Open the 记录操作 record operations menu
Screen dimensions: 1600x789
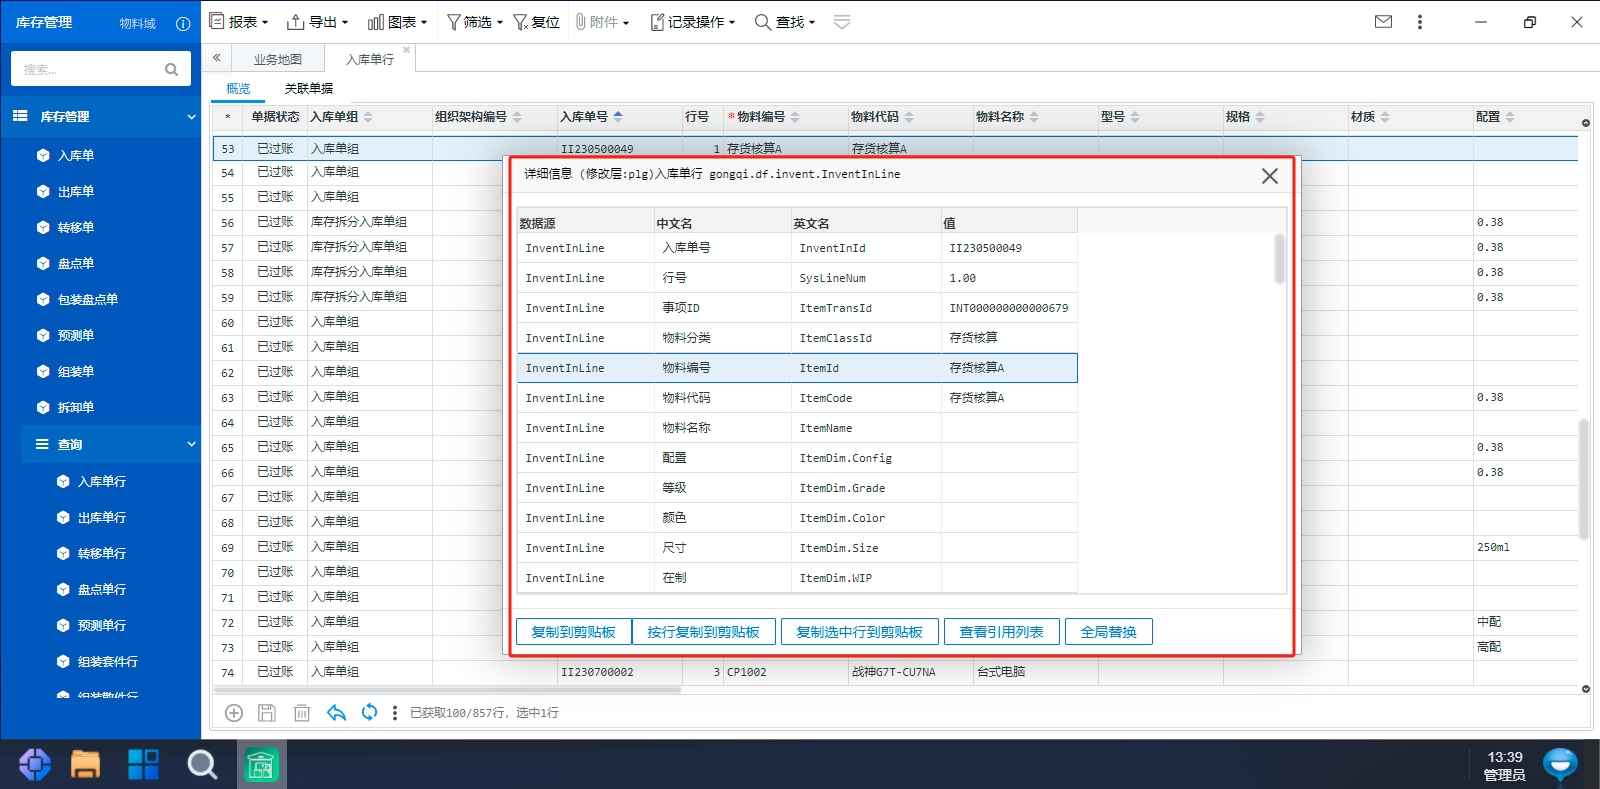[x=692, y=22]
